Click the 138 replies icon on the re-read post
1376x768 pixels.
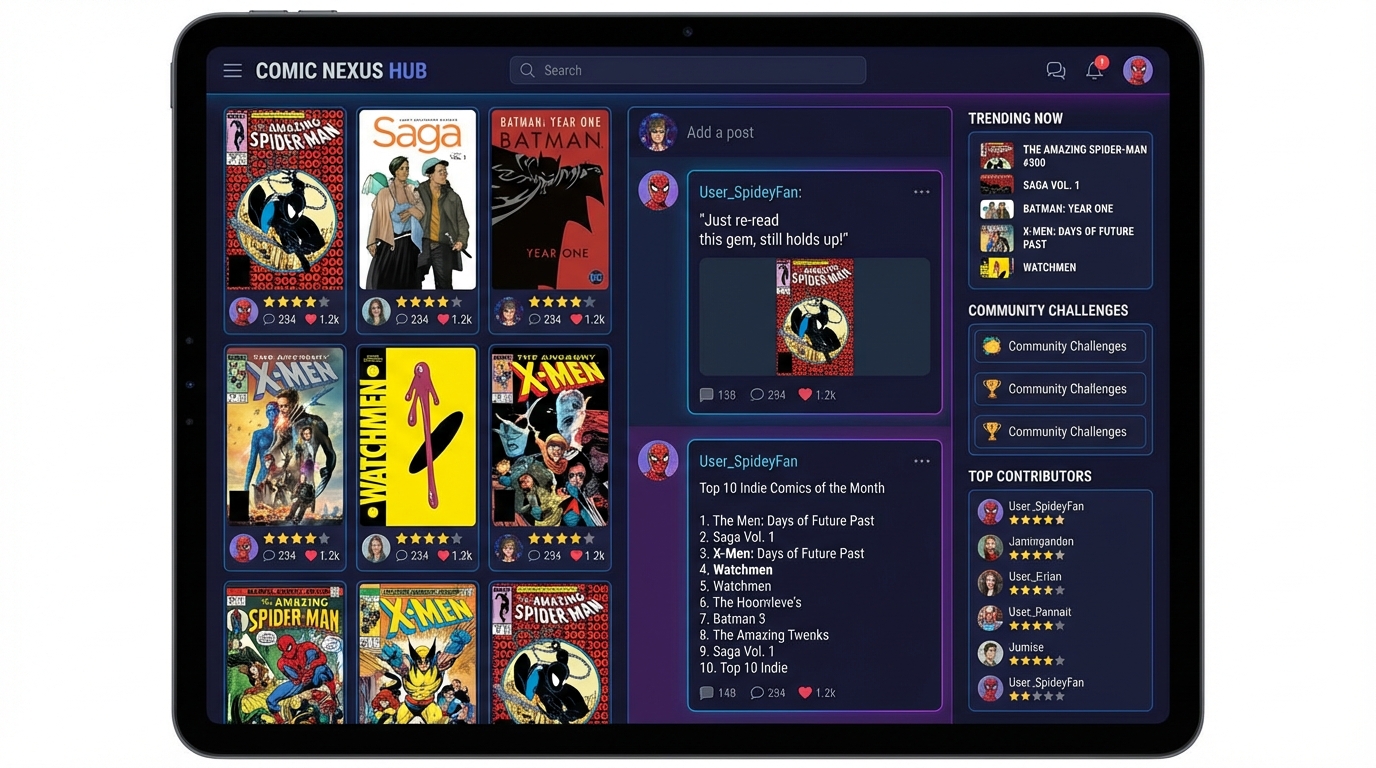tap(707, 395)
